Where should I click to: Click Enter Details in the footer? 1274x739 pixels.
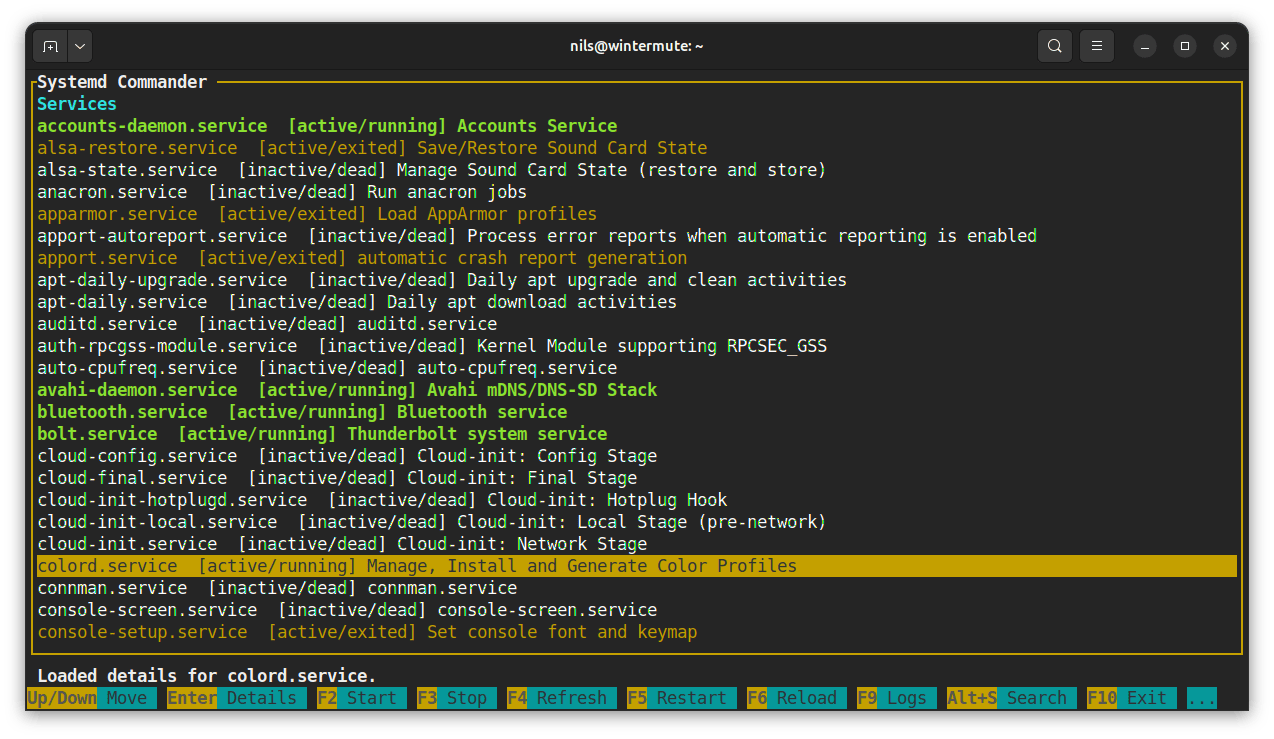tap(237, 698)
